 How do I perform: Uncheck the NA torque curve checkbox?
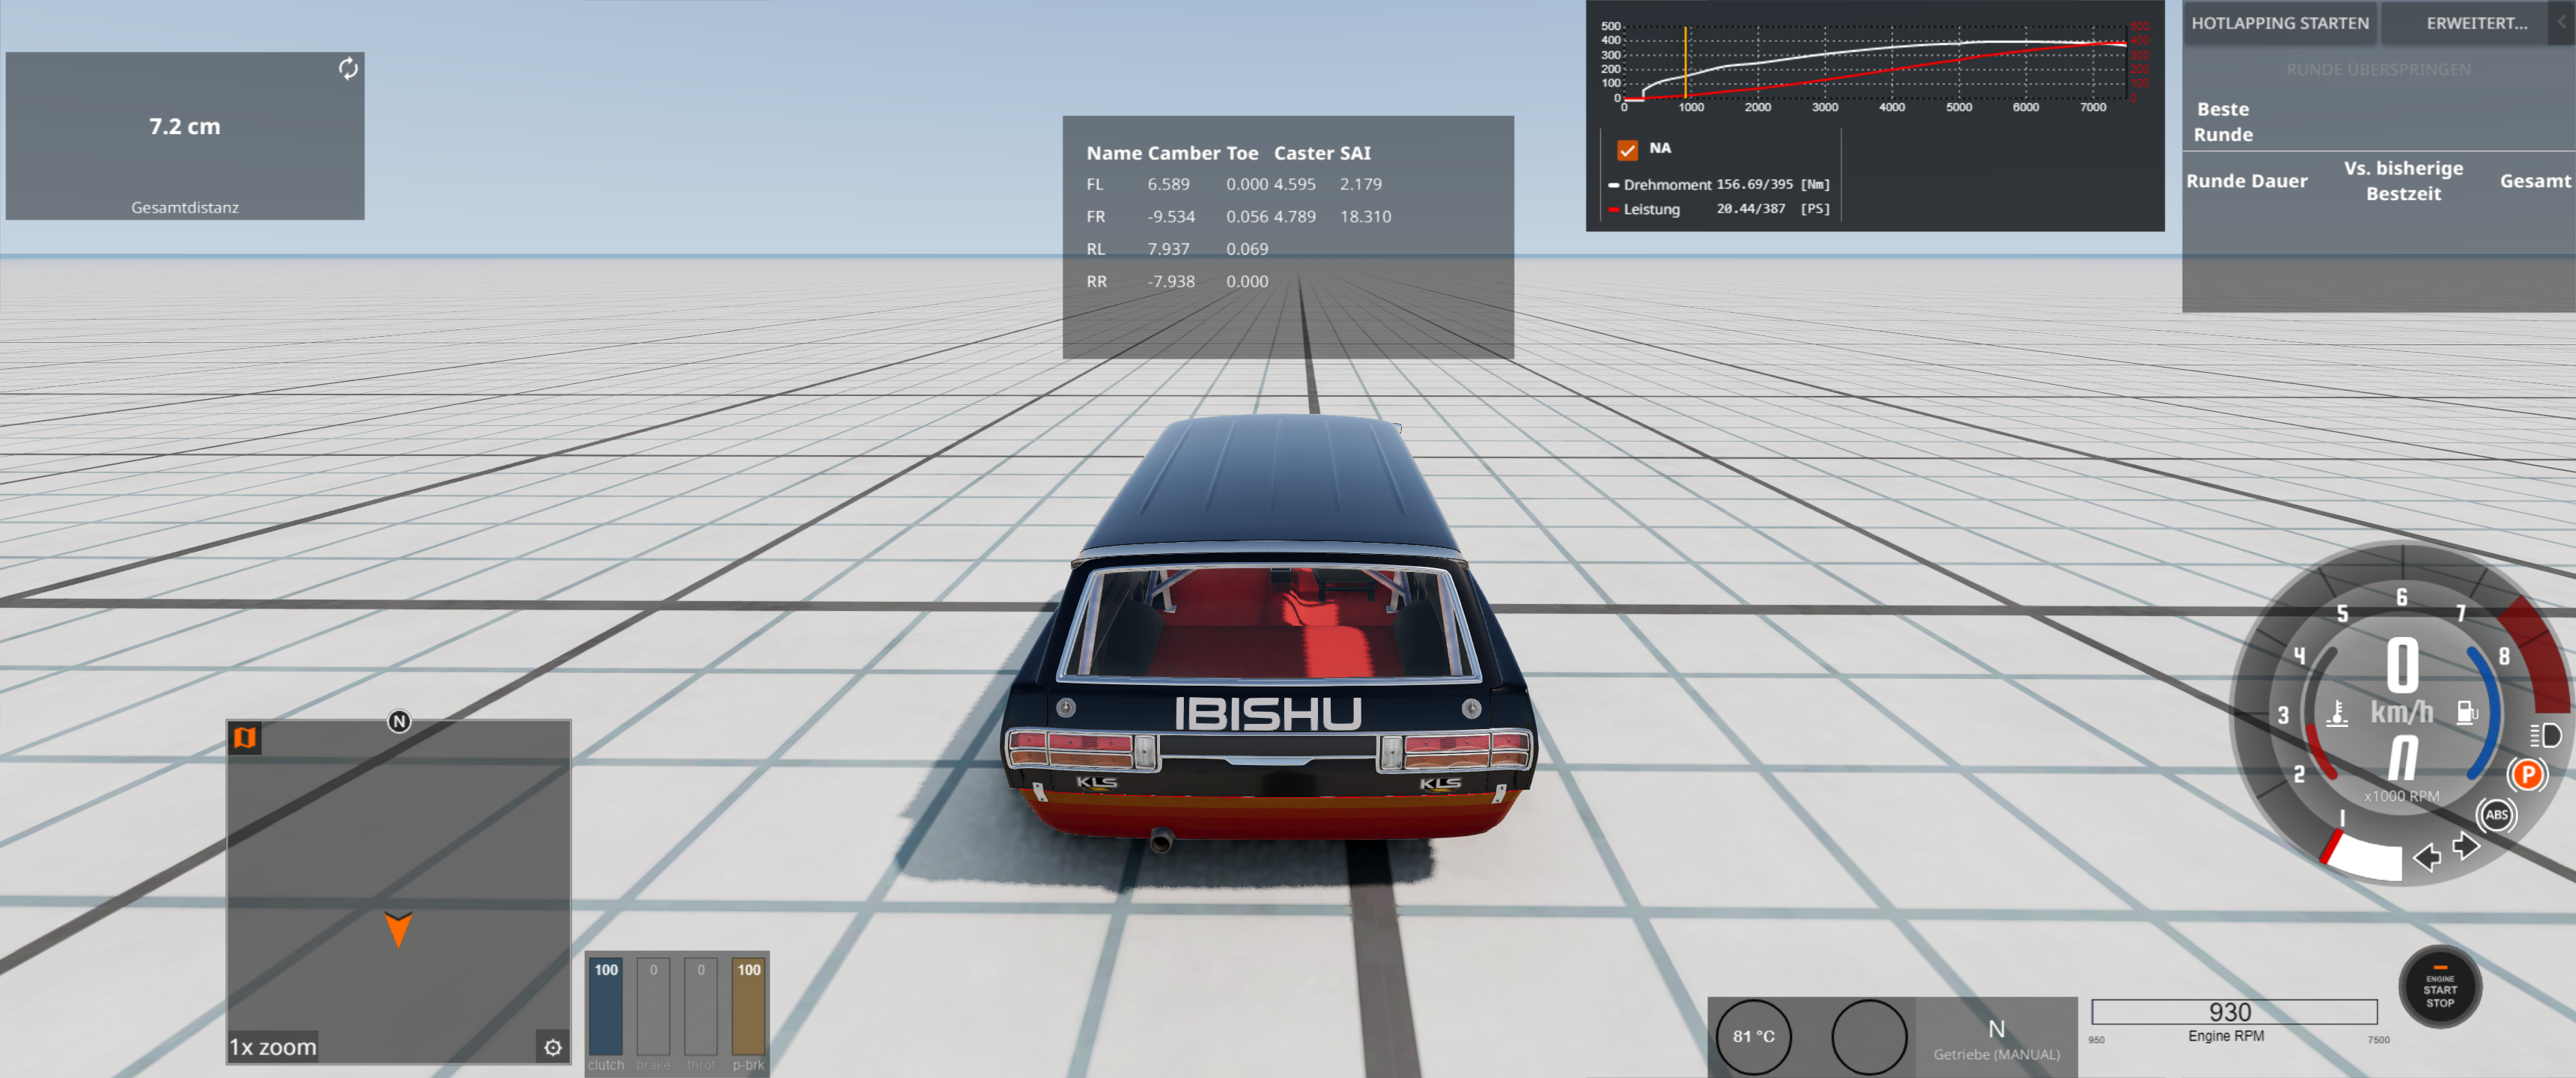pyautogui.click(x=1627, y=150)
